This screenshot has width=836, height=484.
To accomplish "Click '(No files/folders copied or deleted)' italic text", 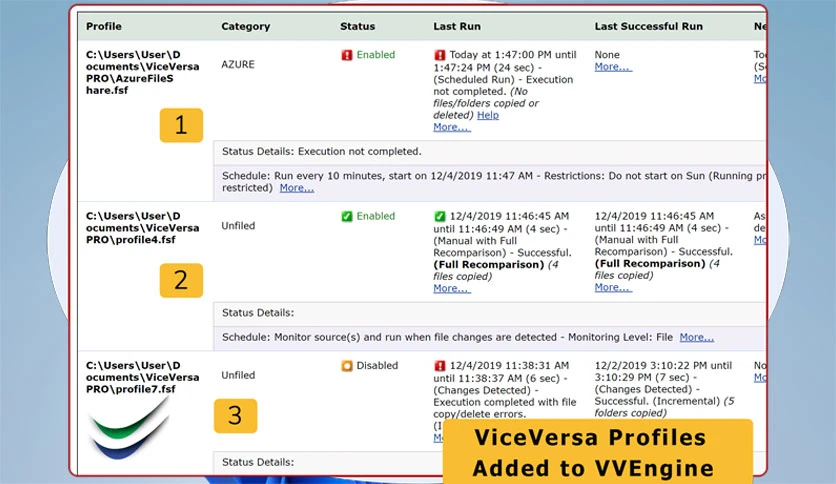I will [x=485, y=103].
